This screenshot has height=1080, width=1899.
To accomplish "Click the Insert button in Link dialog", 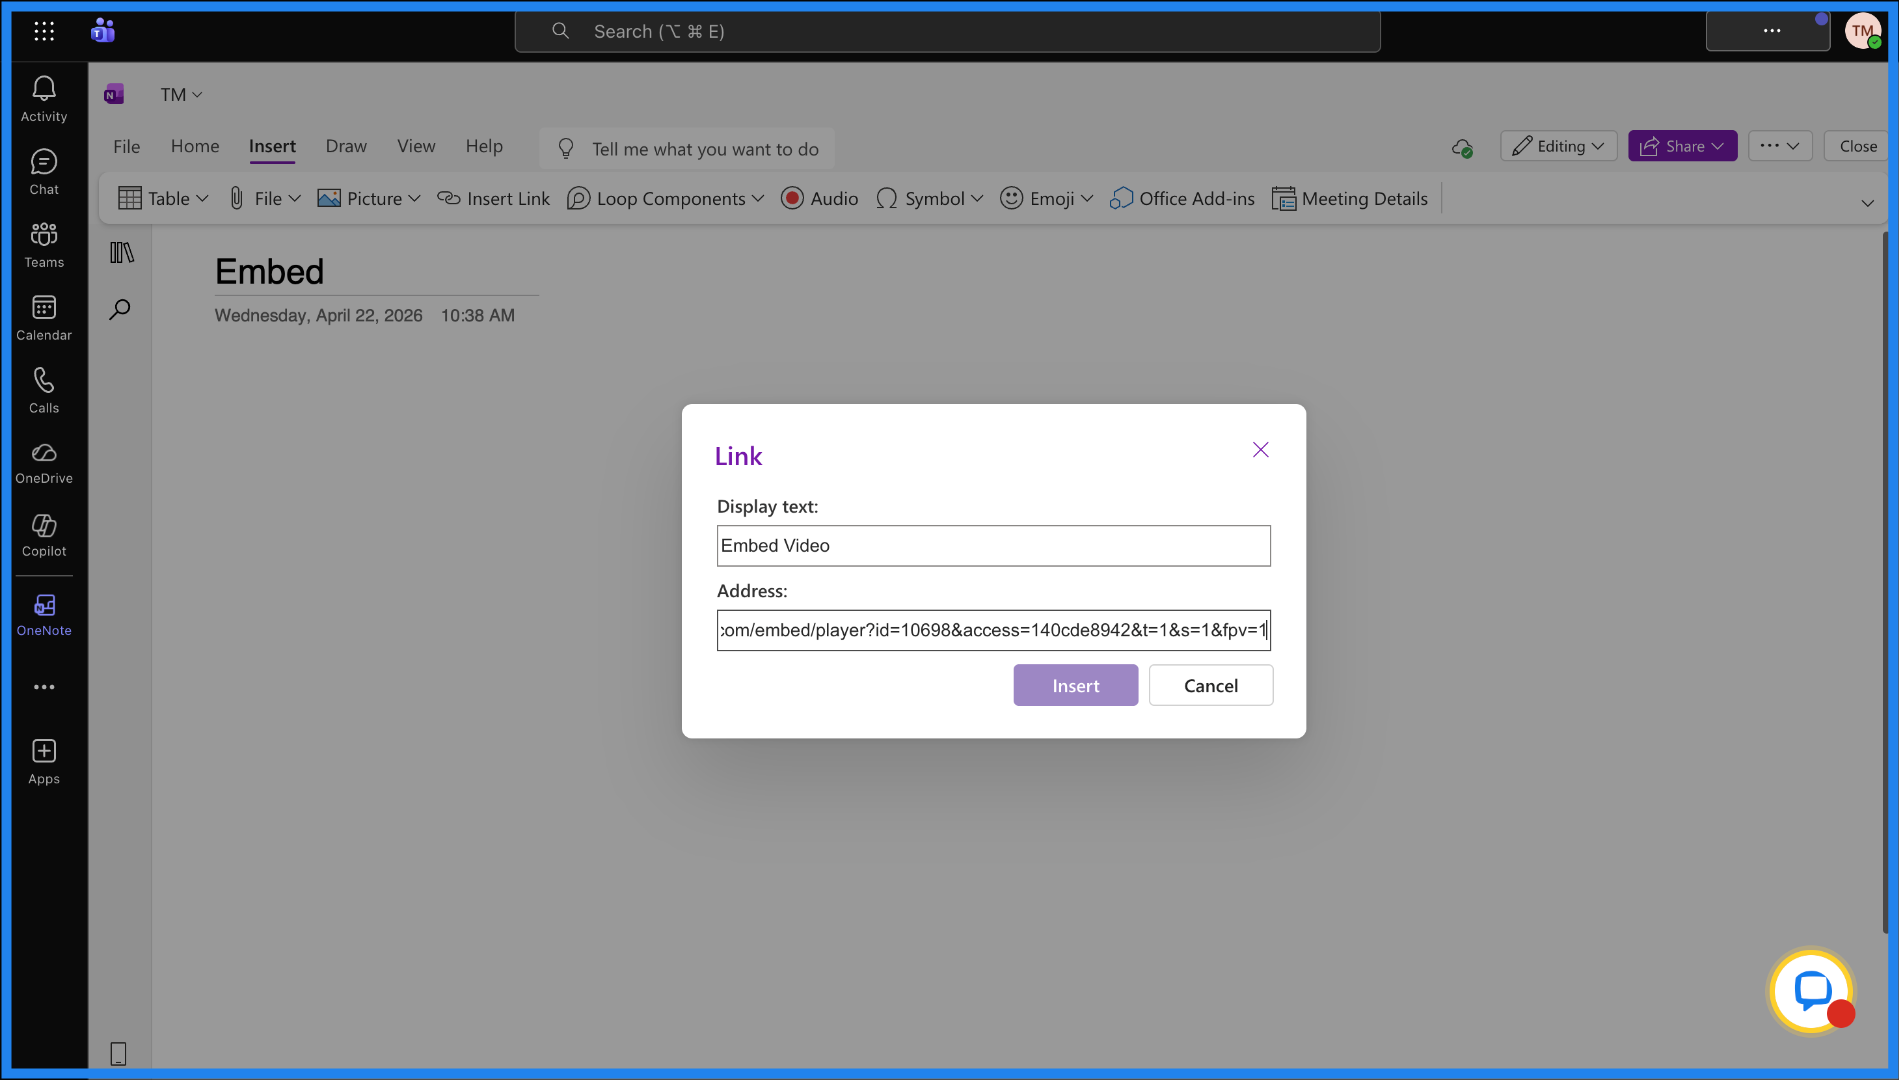I will (x=1076, y=685).
